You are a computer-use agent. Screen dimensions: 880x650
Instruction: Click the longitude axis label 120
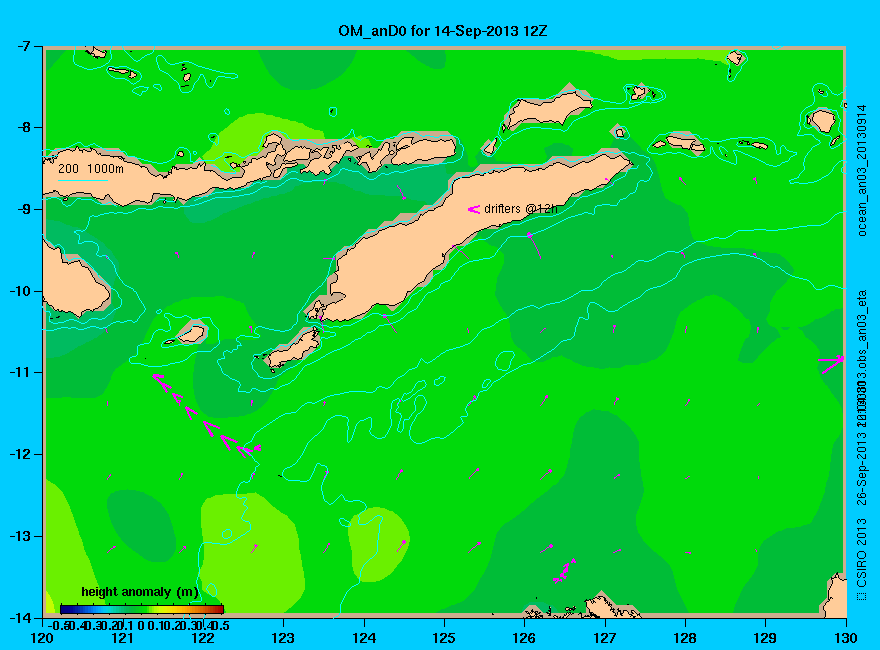pyautogui.click(x=43, y=638)
